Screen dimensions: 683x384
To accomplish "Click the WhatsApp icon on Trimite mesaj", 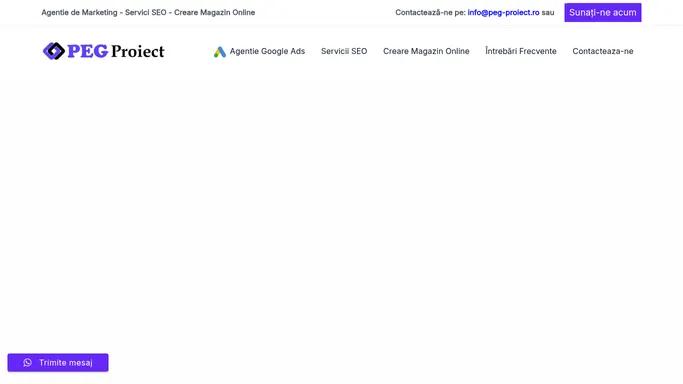I will 27,362.
